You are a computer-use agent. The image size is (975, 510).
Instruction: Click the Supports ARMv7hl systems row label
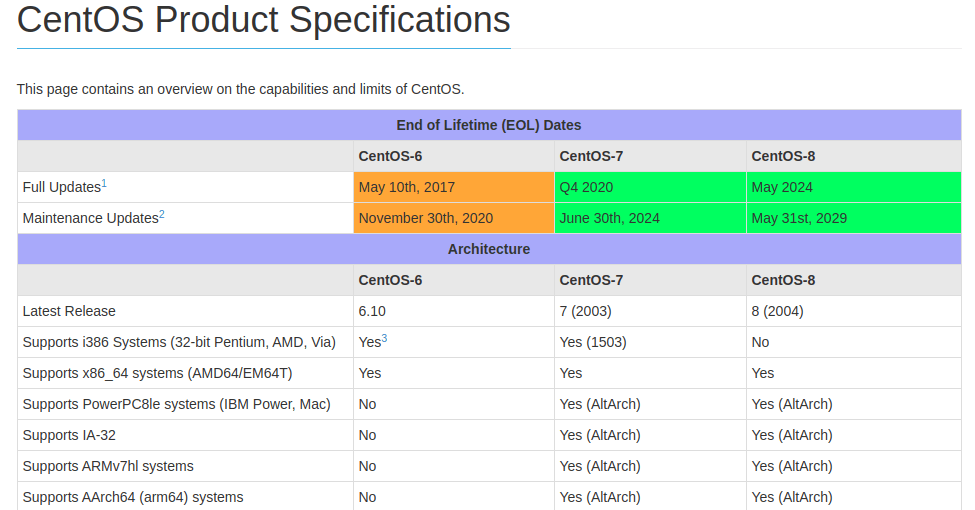coord(108,466)
